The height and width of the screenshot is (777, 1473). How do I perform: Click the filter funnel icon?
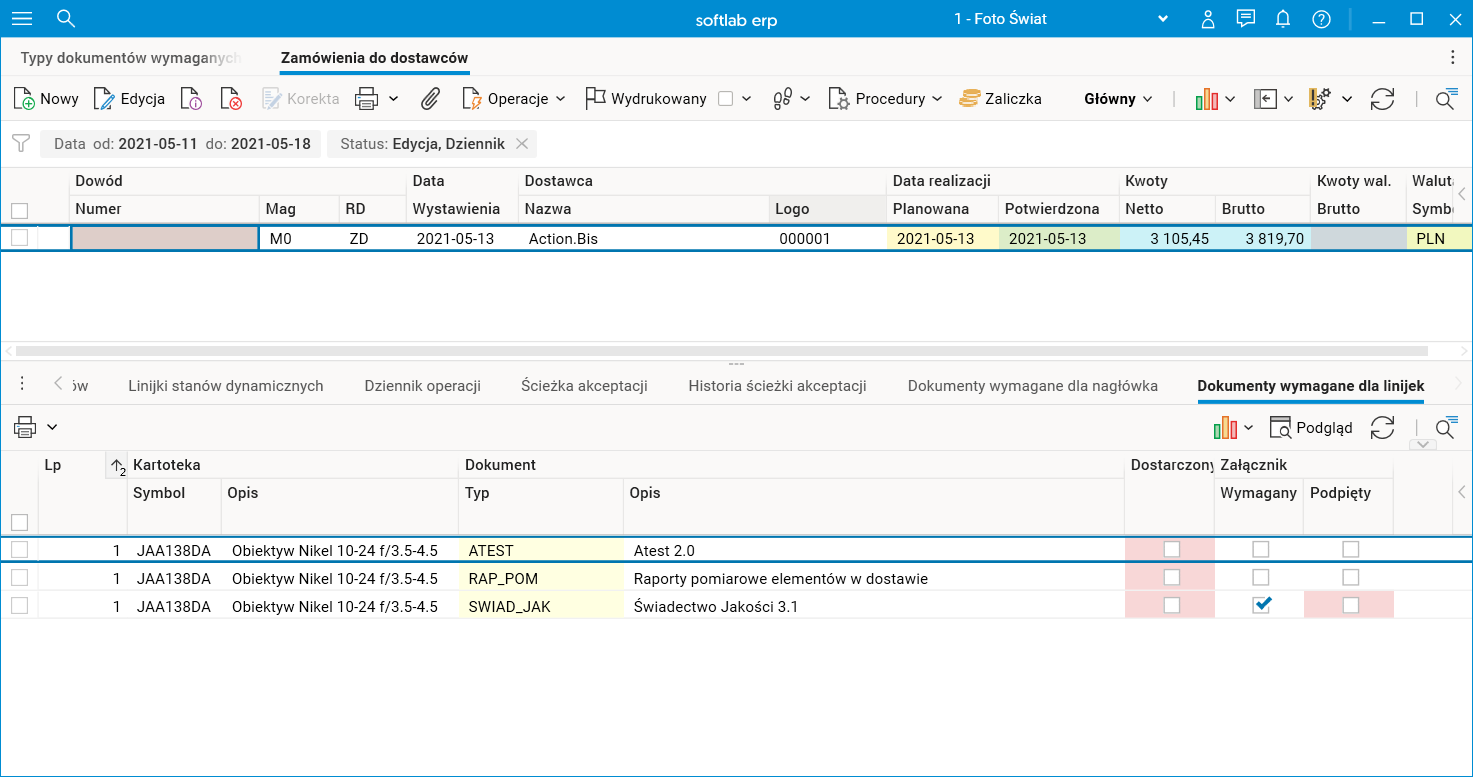[20, 143]
